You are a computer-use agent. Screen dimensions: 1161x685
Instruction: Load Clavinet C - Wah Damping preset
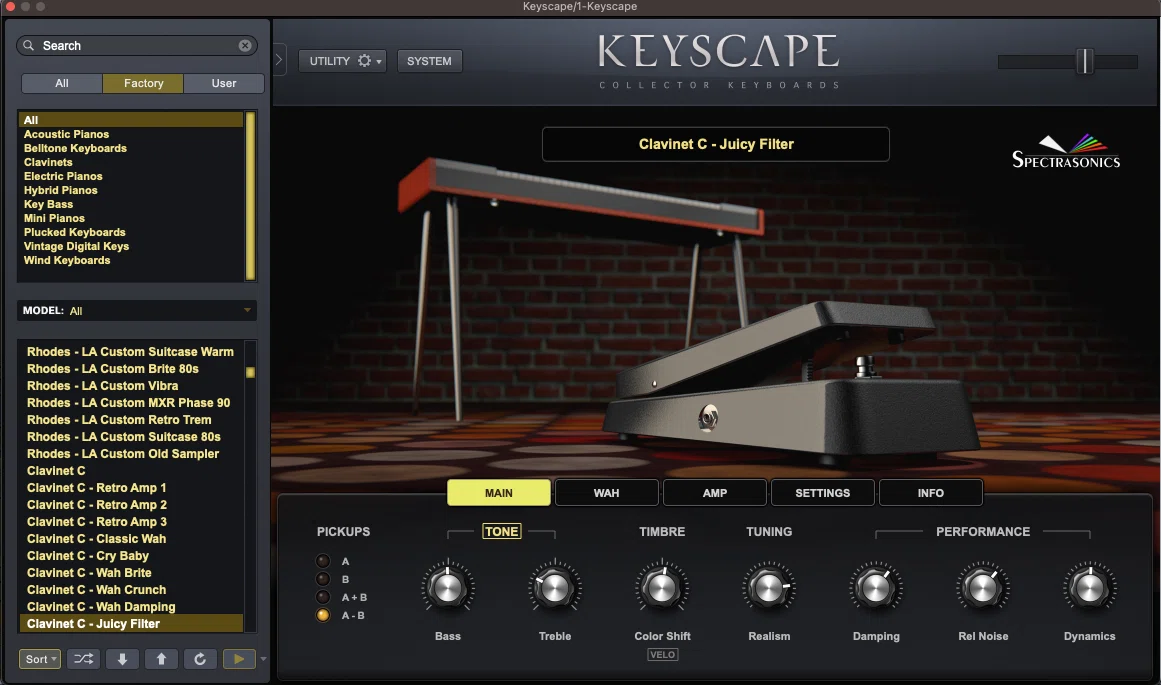click(x=101, y=607)
